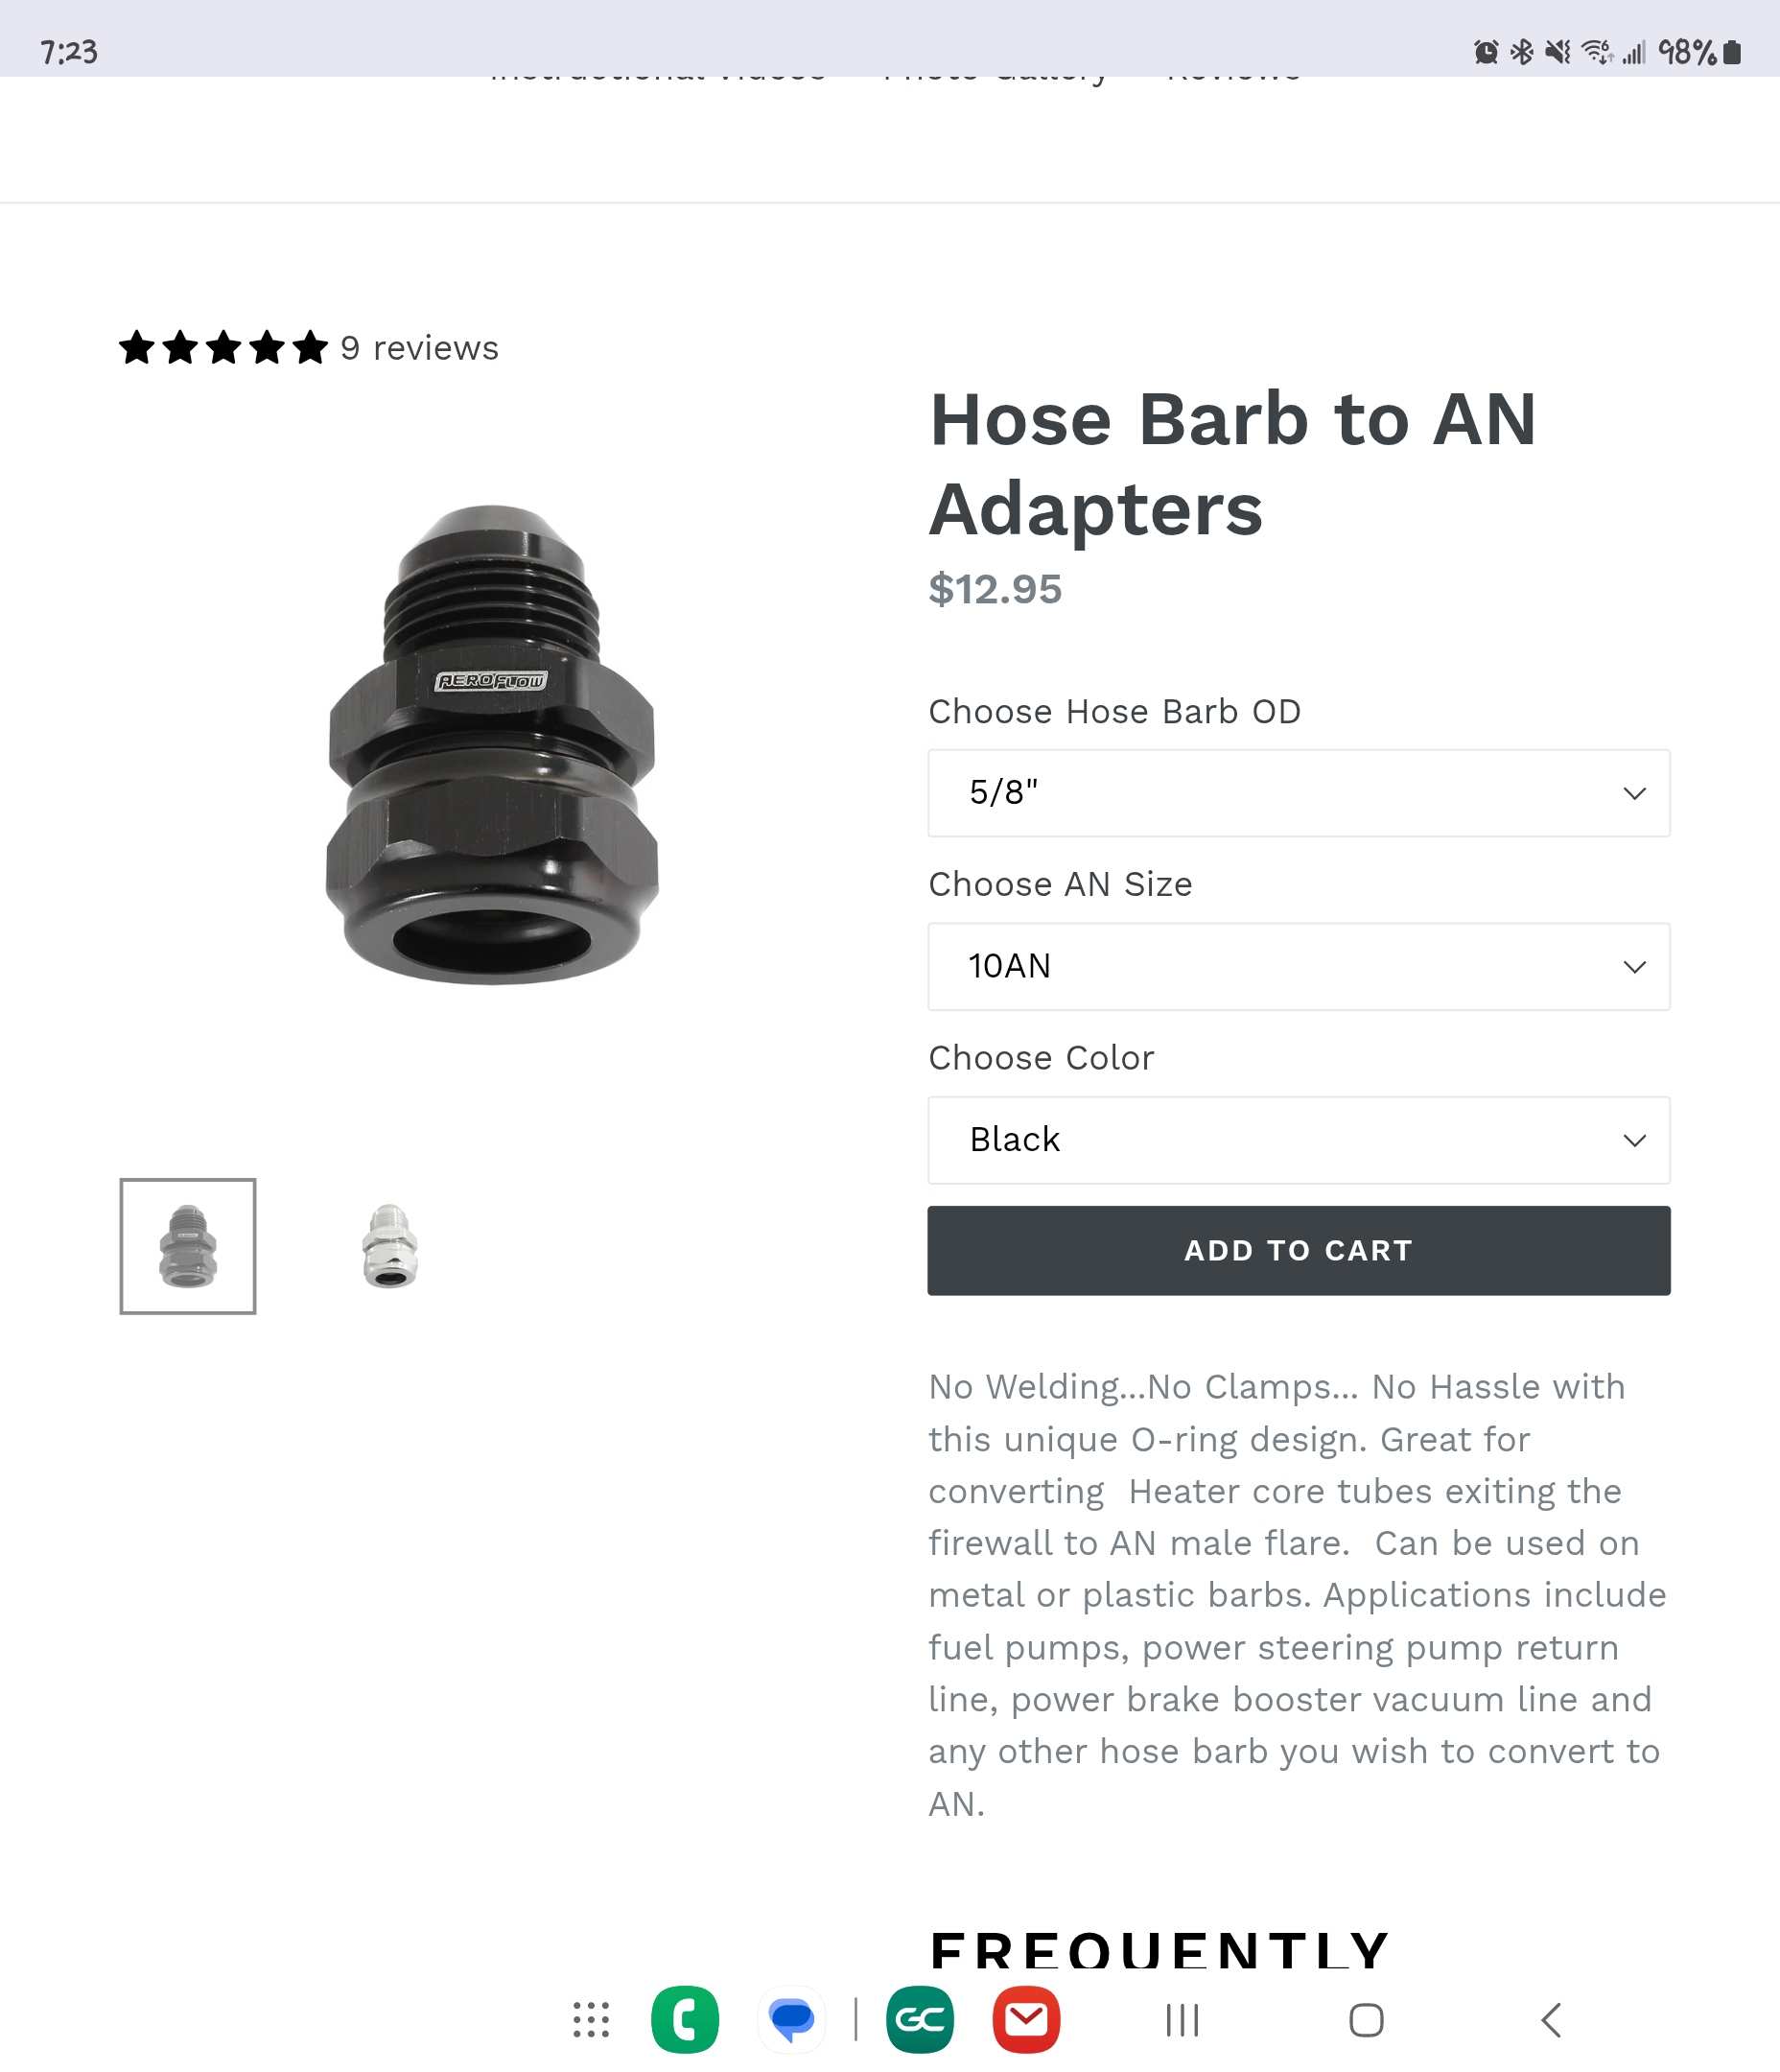Launch the green GC app icon
Viewport: 1780px width, 2072px height.
click(x=920, y=2019)
